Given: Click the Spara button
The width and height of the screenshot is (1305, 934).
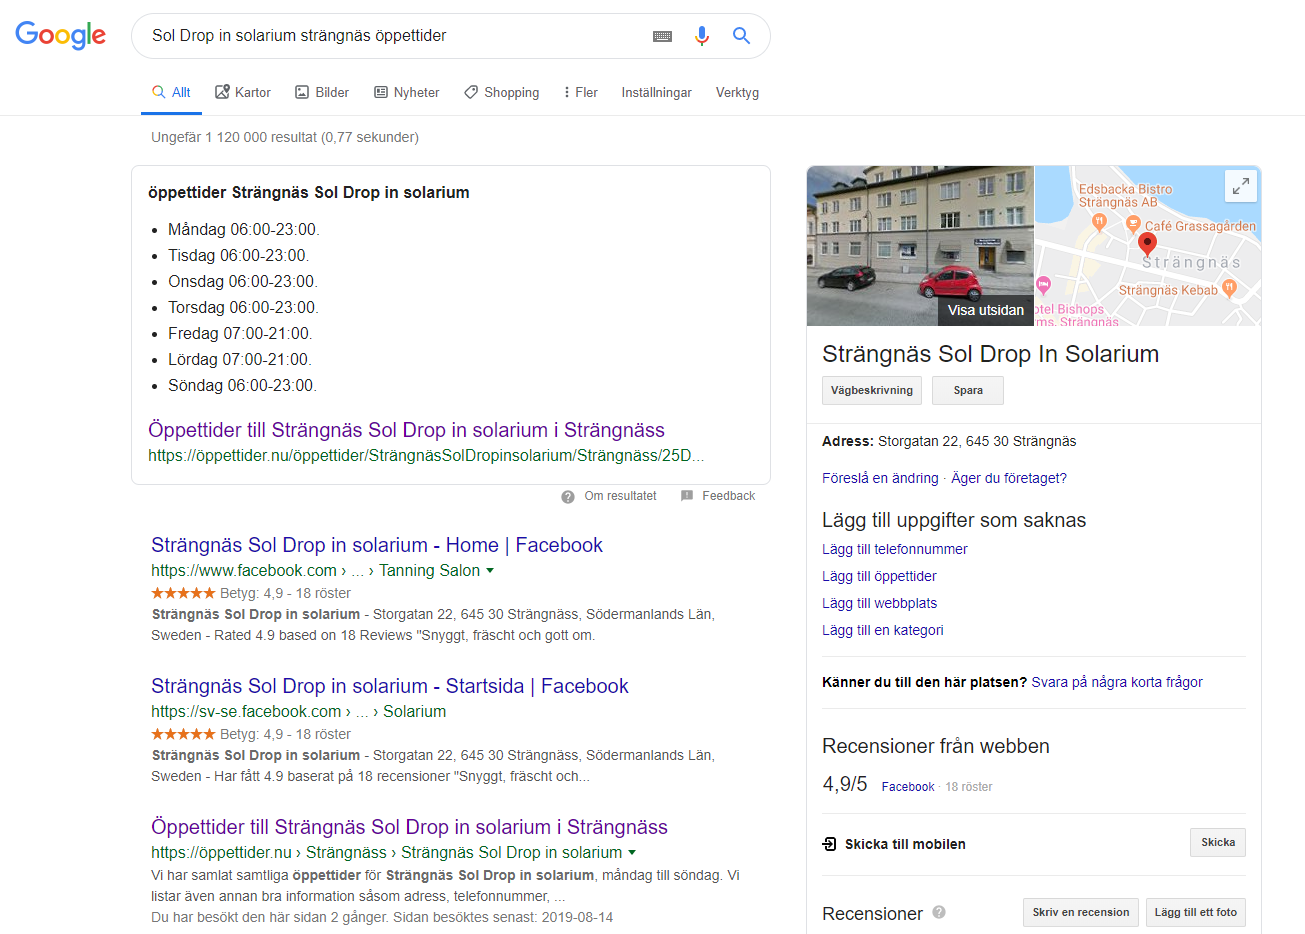Looking at the screenshot, I should (968, 390).
